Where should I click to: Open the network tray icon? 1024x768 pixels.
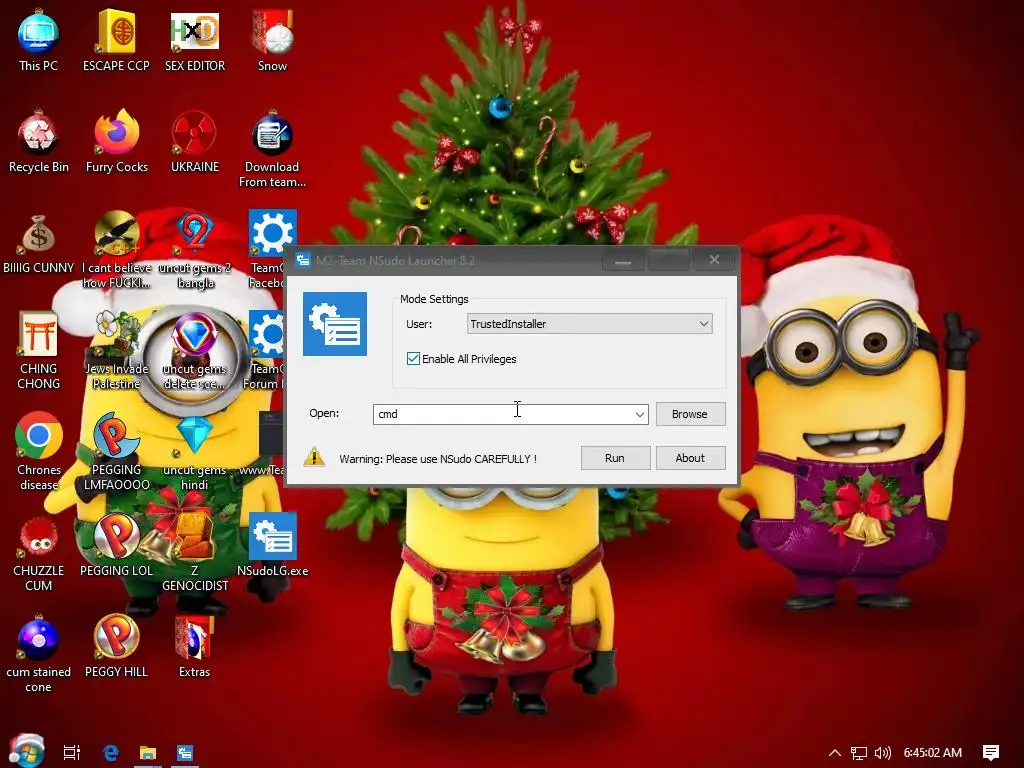859,753
